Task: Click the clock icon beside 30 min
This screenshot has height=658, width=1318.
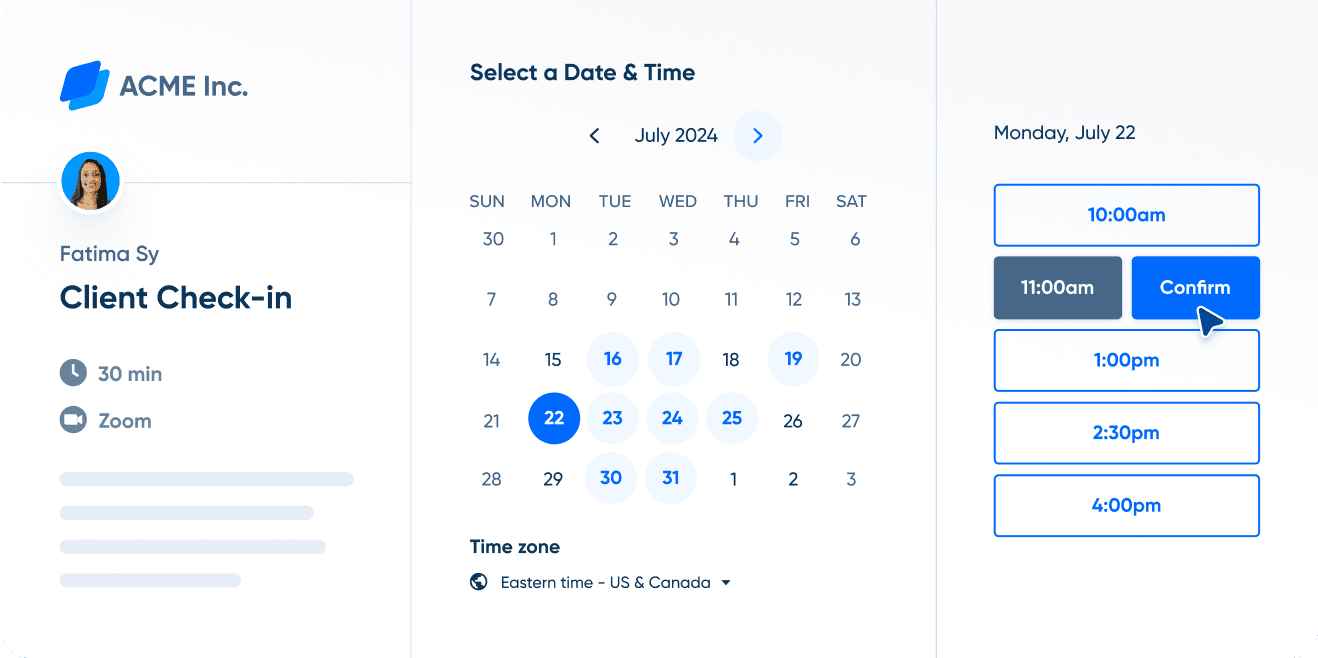Action: (x=71, y=373)
